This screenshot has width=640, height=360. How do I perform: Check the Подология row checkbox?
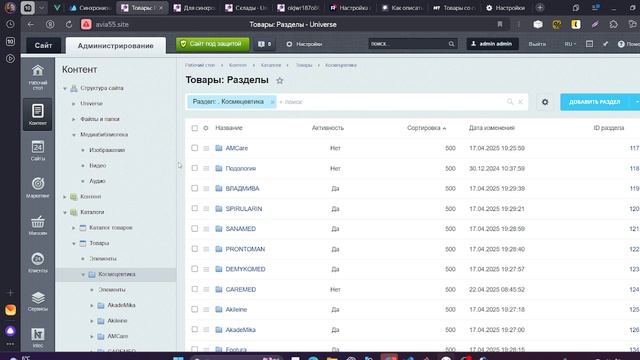tap(195, 168)
